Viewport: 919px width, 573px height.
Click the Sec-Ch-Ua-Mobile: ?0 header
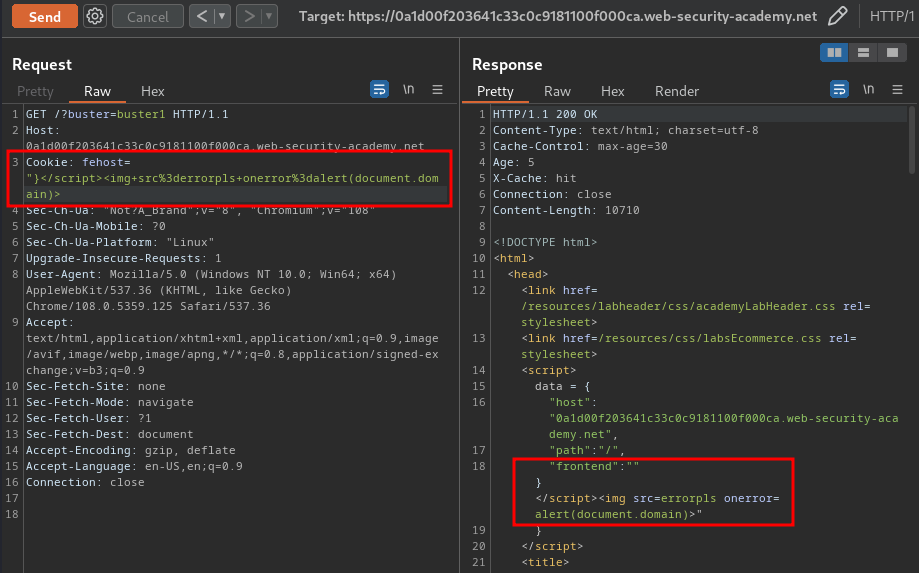tap(96, 226)
